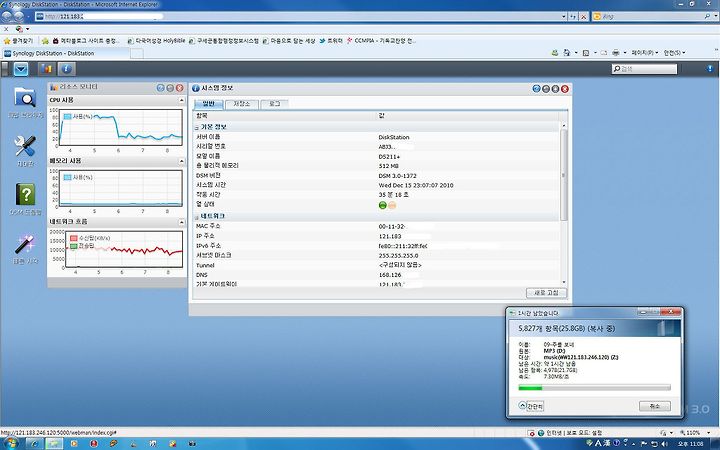Collapse the basic information group
This screenshot has width=720, height=450.
click(x=197, y=128)
